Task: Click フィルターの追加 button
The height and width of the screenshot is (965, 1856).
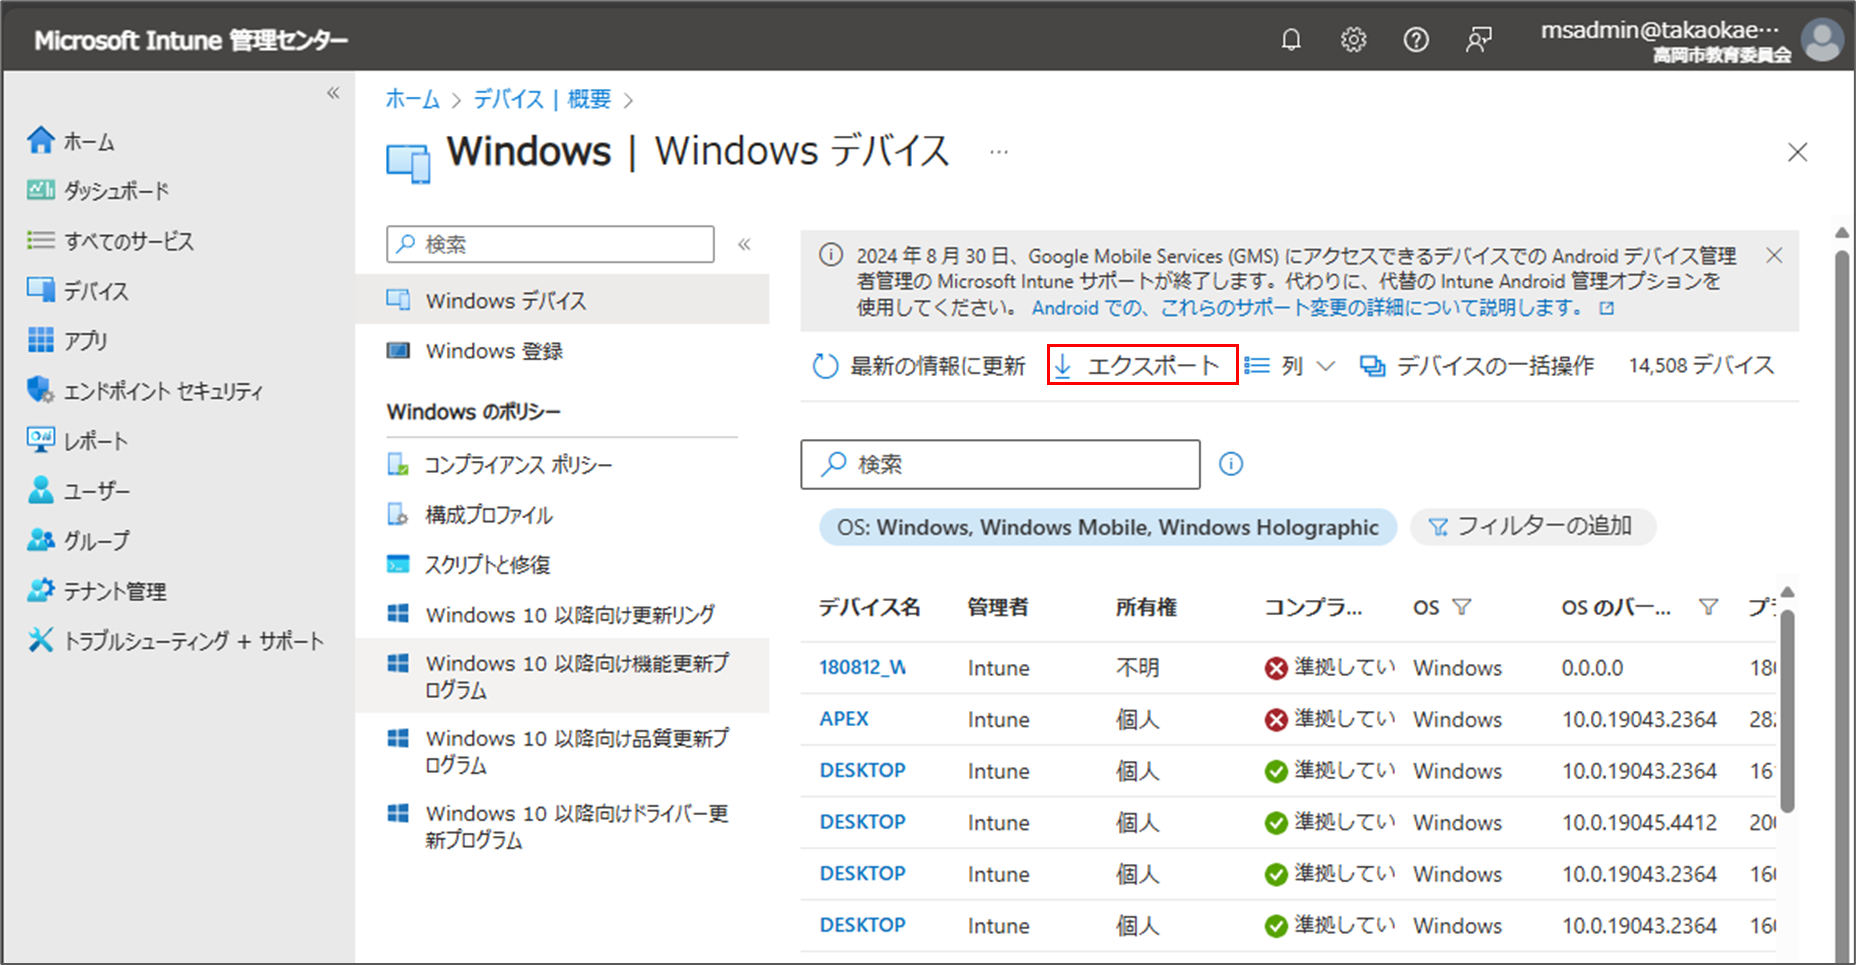Action: coord(1533,526)
